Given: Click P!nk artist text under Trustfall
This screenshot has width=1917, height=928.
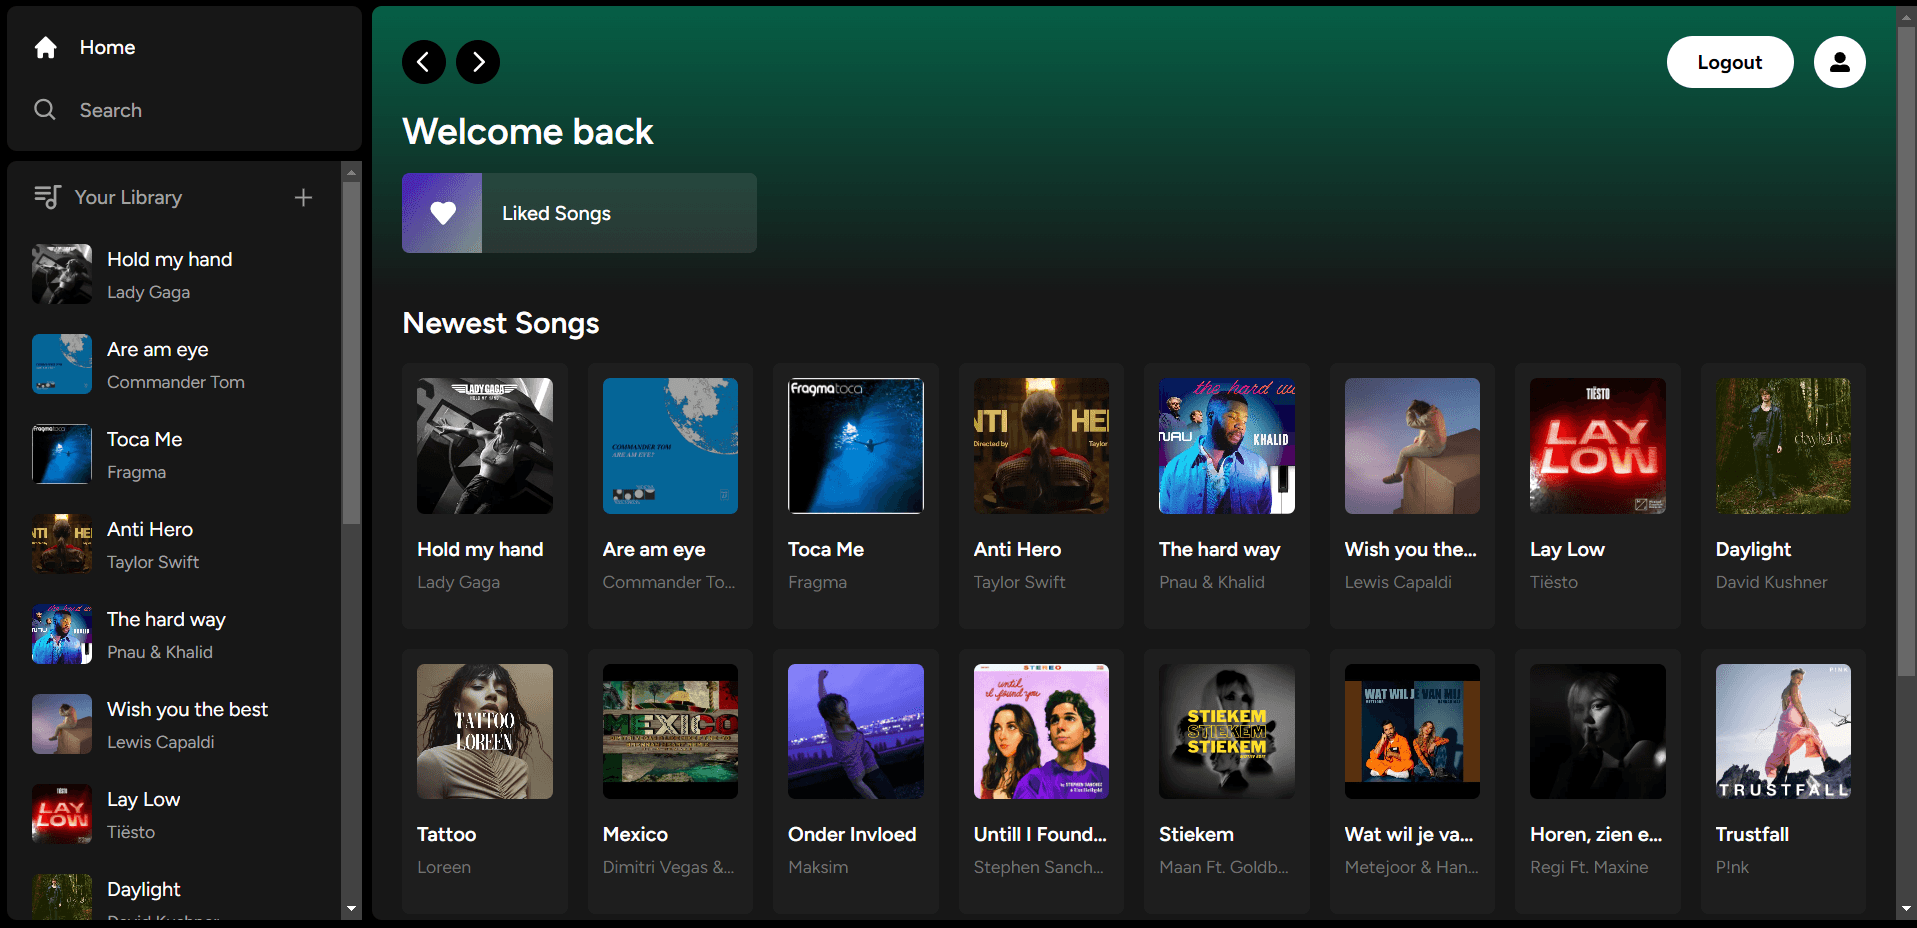Looking at the screenshot, I should click(x=1732, y=867).
